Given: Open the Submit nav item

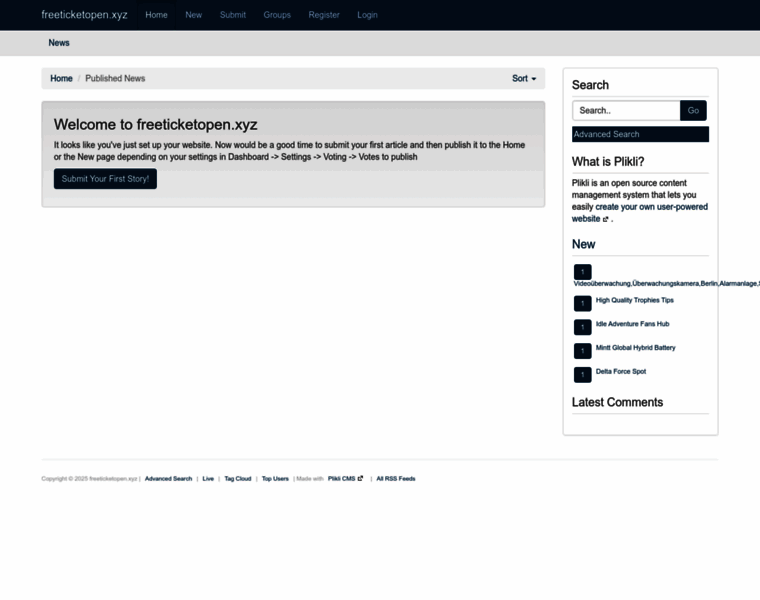Looking at the screenshot, I should 233,15.
